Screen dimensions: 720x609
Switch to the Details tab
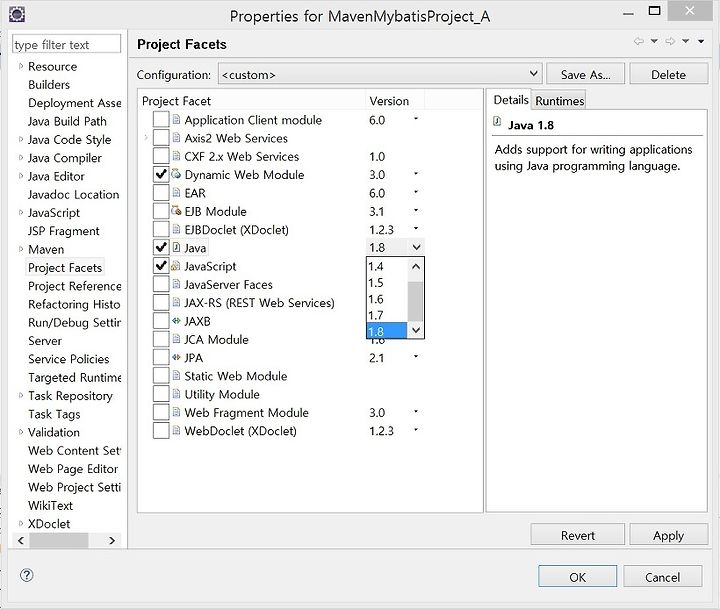511,100
